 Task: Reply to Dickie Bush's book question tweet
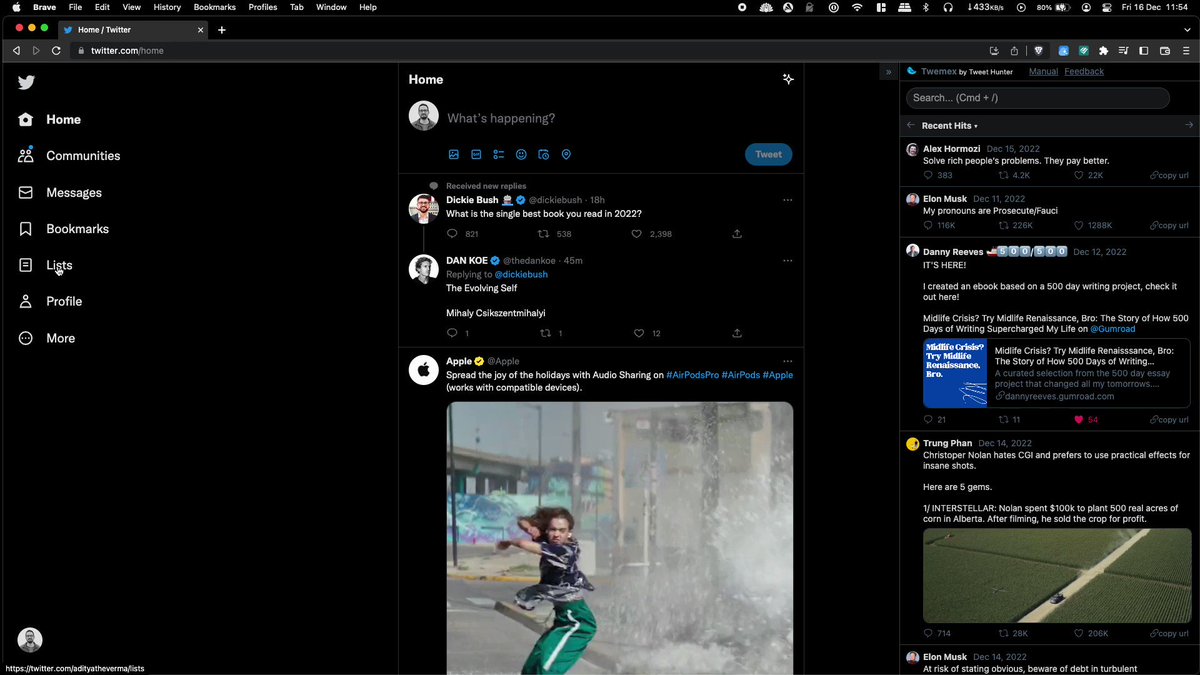click(452, 234)
